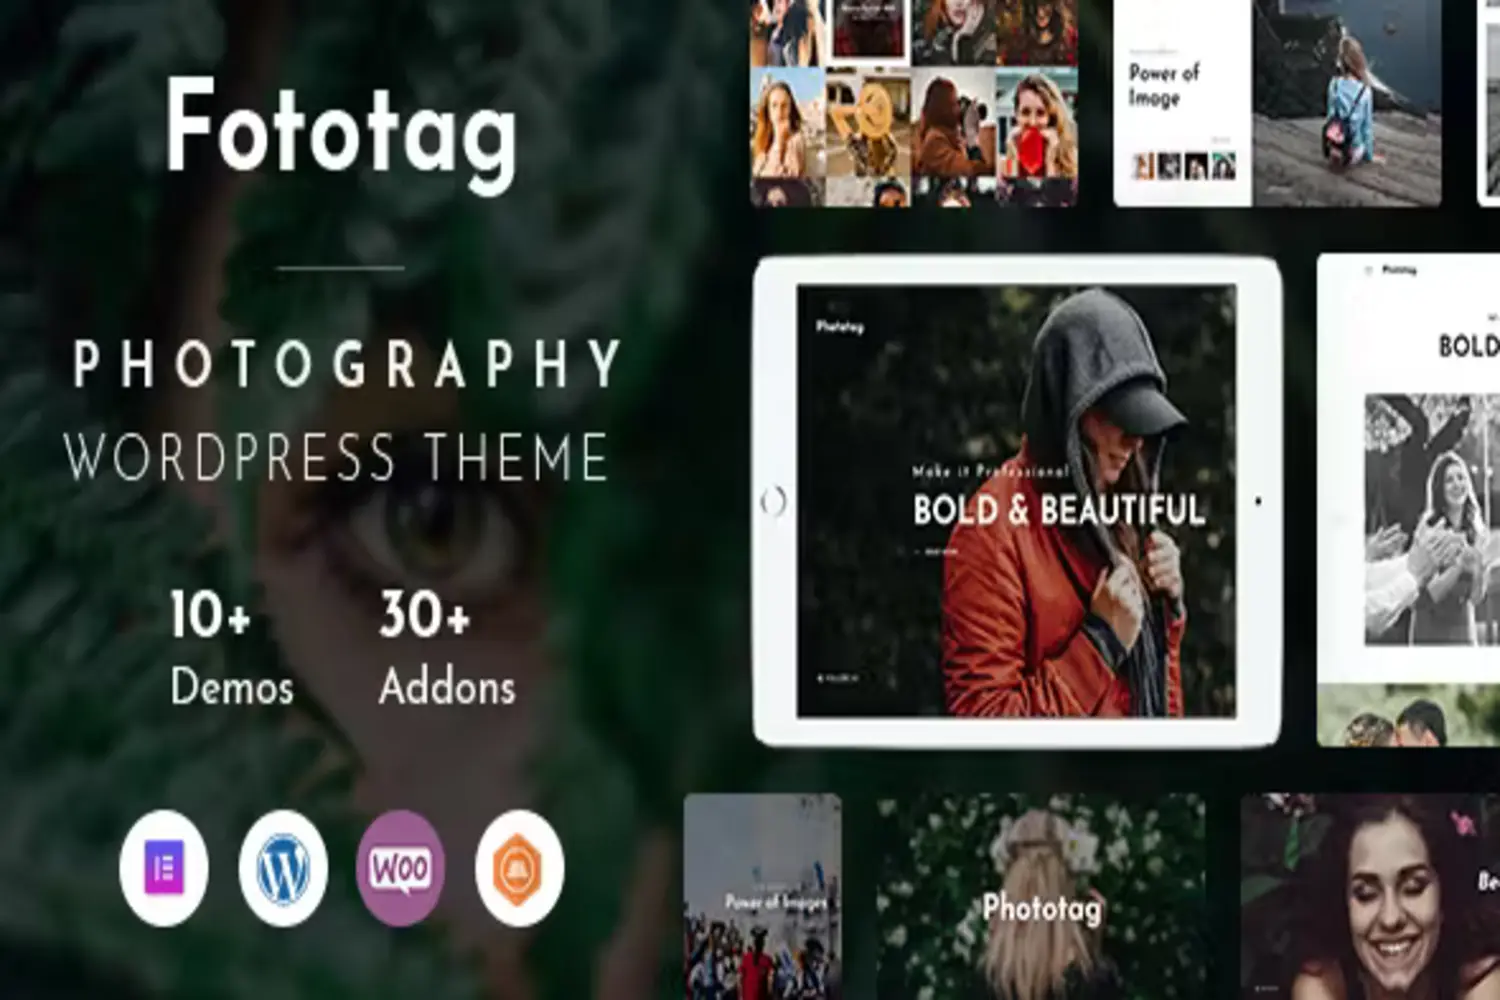Click the PHOTOGRAPHY heading text

click(347, 365)
